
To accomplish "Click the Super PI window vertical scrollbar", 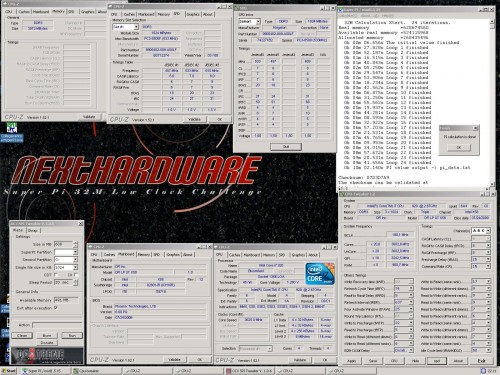I will coord(492,102).
